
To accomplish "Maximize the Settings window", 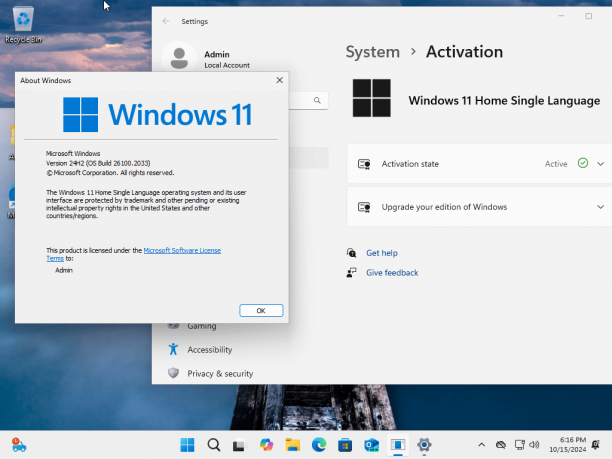I will (589, 16).
